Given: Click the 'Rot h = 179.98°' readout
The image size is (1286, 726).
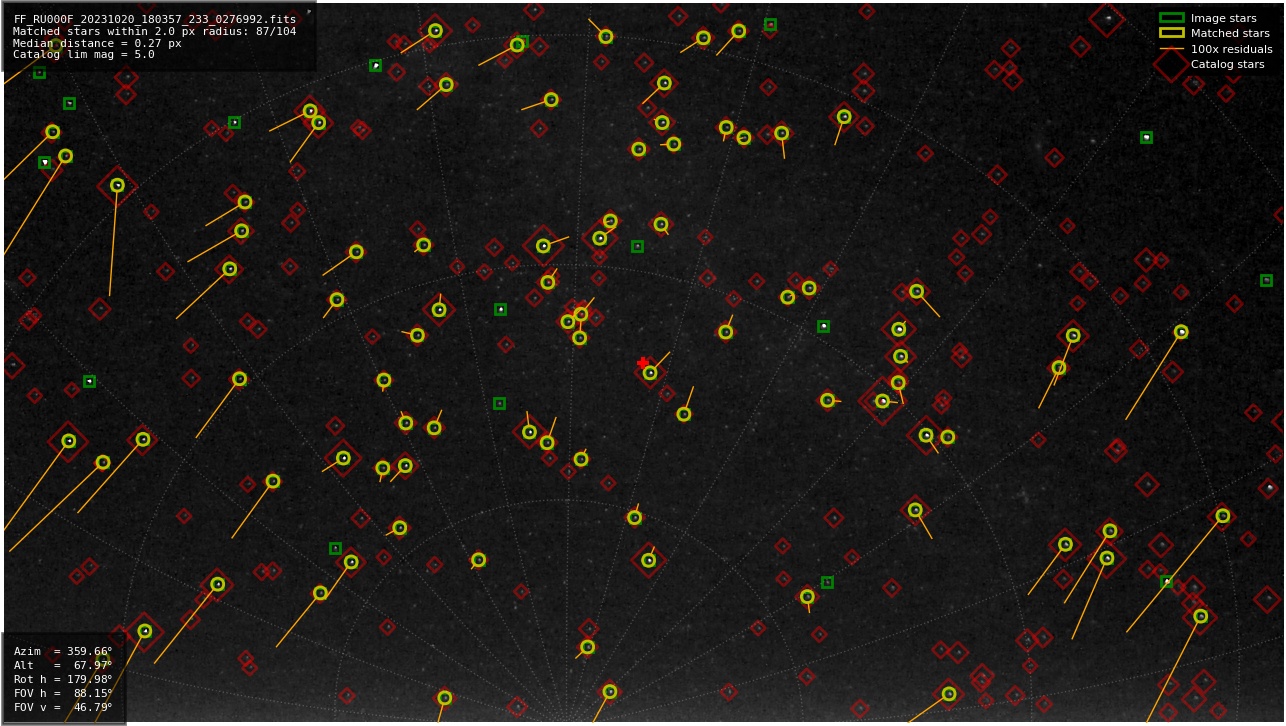Looking at the screenshot, I should [x=63, y=679].
